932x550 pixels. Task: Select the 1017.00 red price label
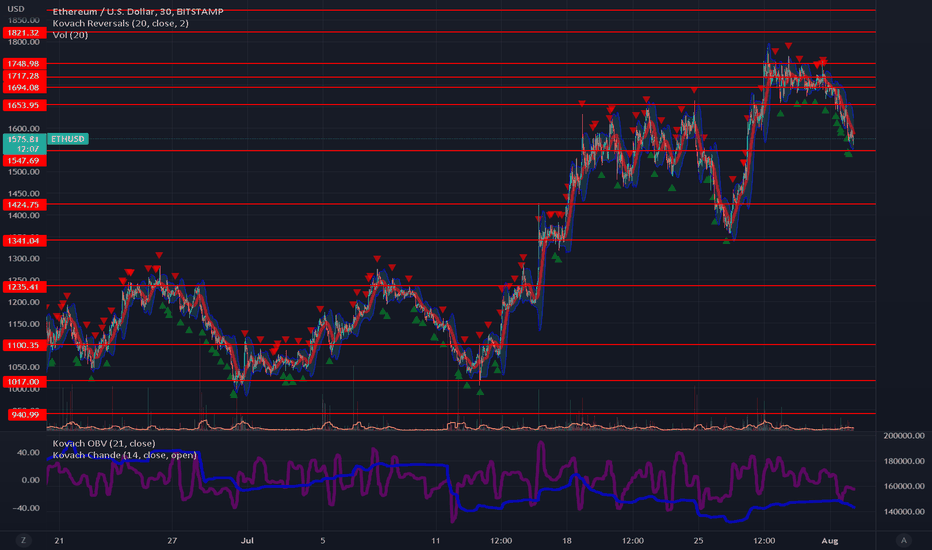coord(24,382)
